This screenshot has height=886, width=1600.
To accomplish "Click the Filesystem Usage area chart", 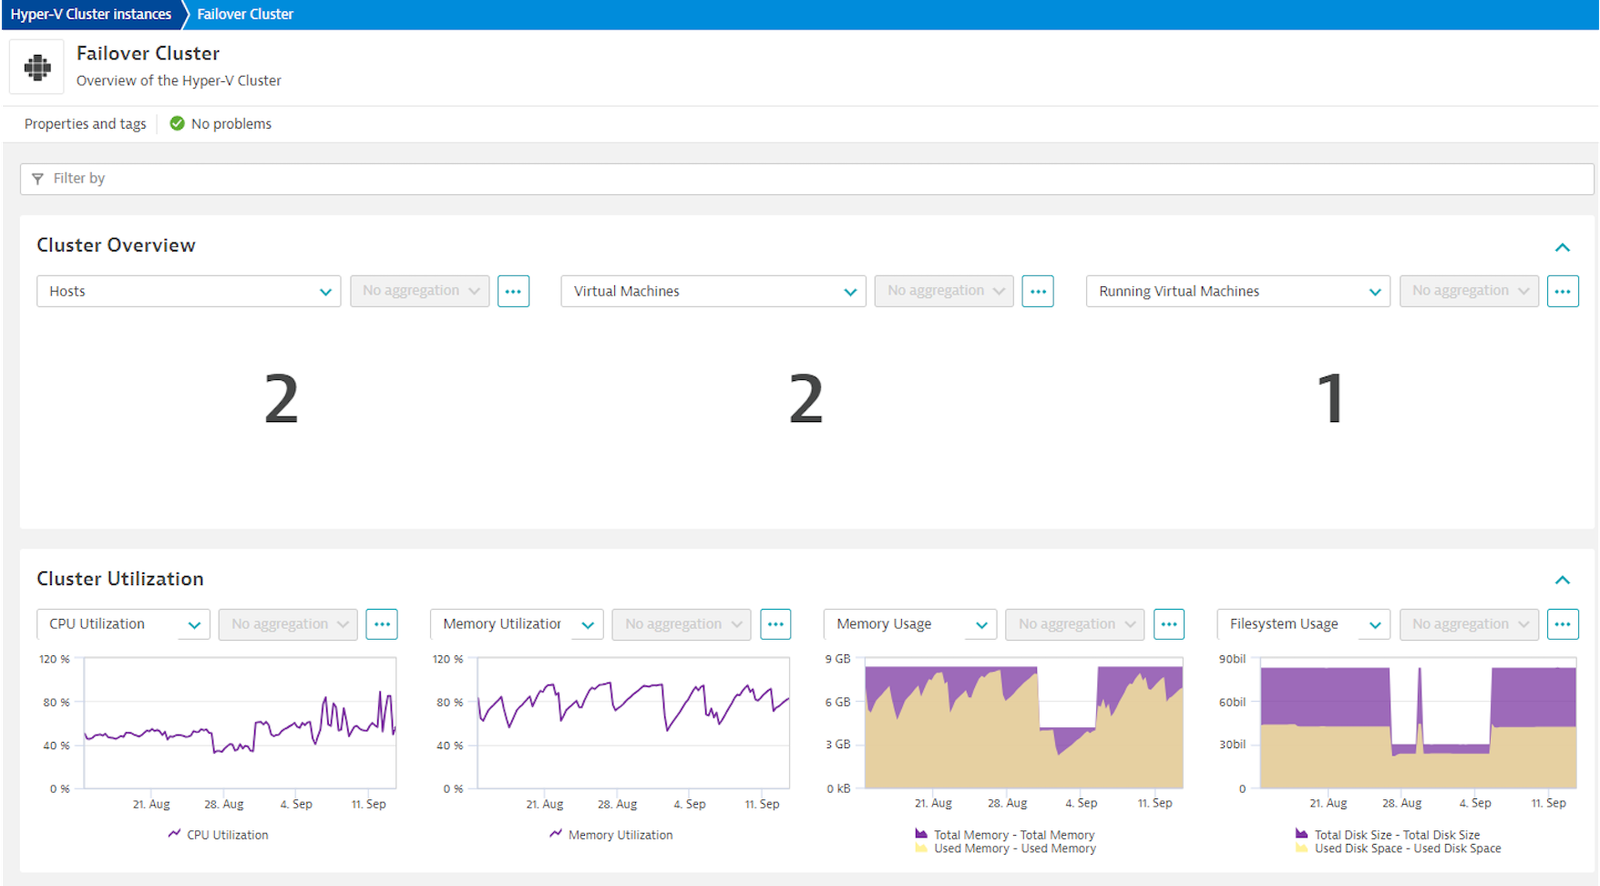I will pyautogui.click(x=1419, y=723).
